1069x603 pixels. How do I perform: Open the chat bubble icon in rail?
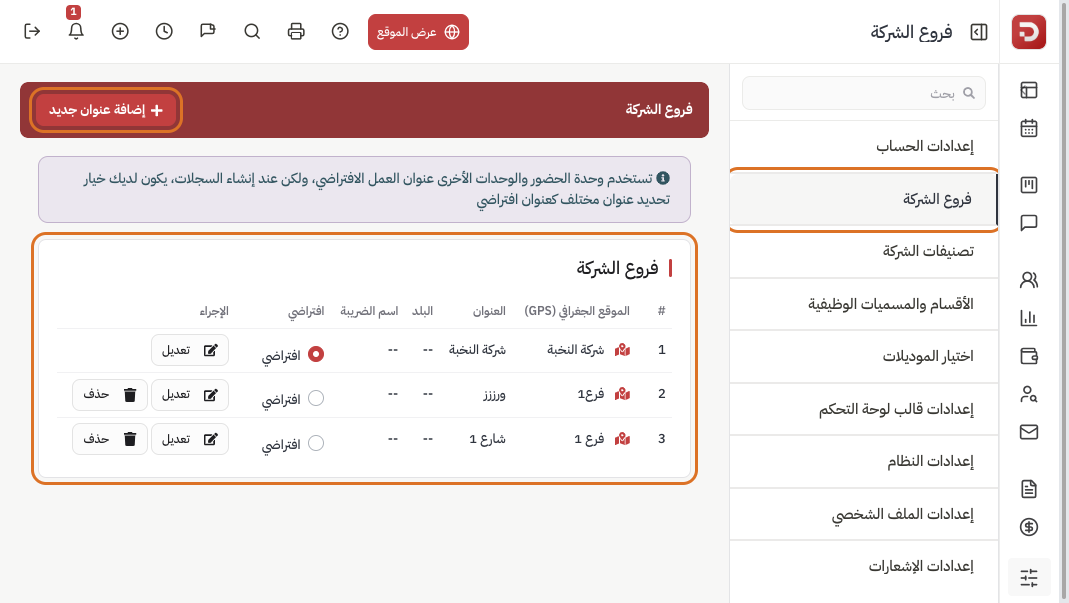tap(1029, 223)
